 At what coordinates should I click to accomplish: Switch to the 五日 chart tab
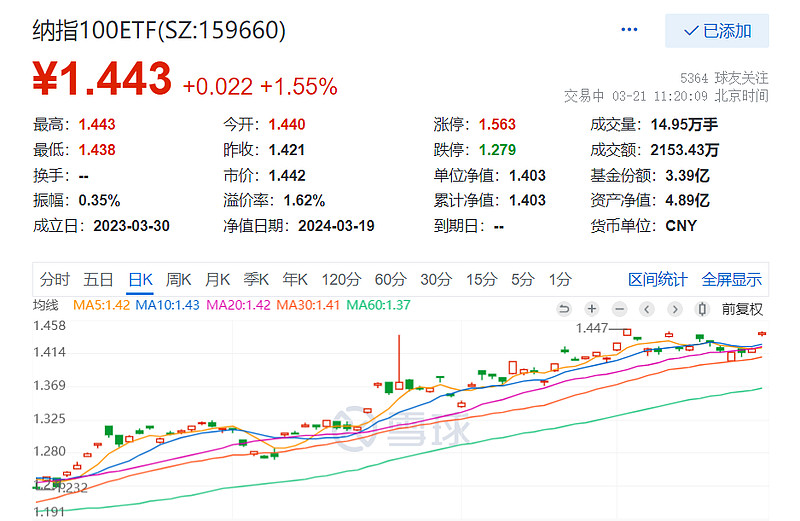pyautogui.click(x=98, y=280)
